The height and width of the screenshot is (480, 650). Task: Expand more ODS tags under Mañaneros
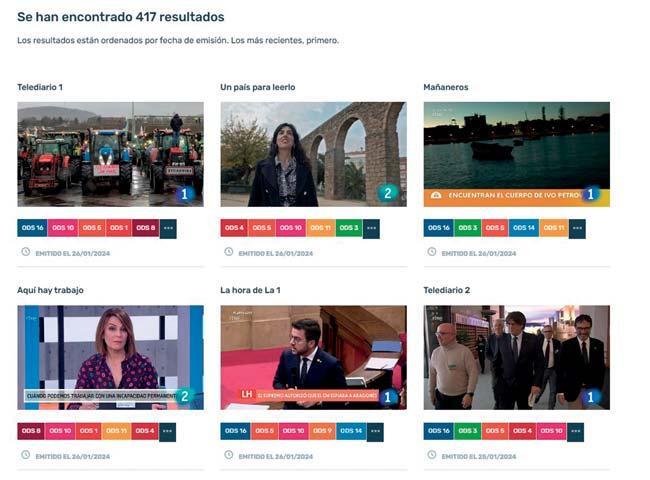(577, 228)
